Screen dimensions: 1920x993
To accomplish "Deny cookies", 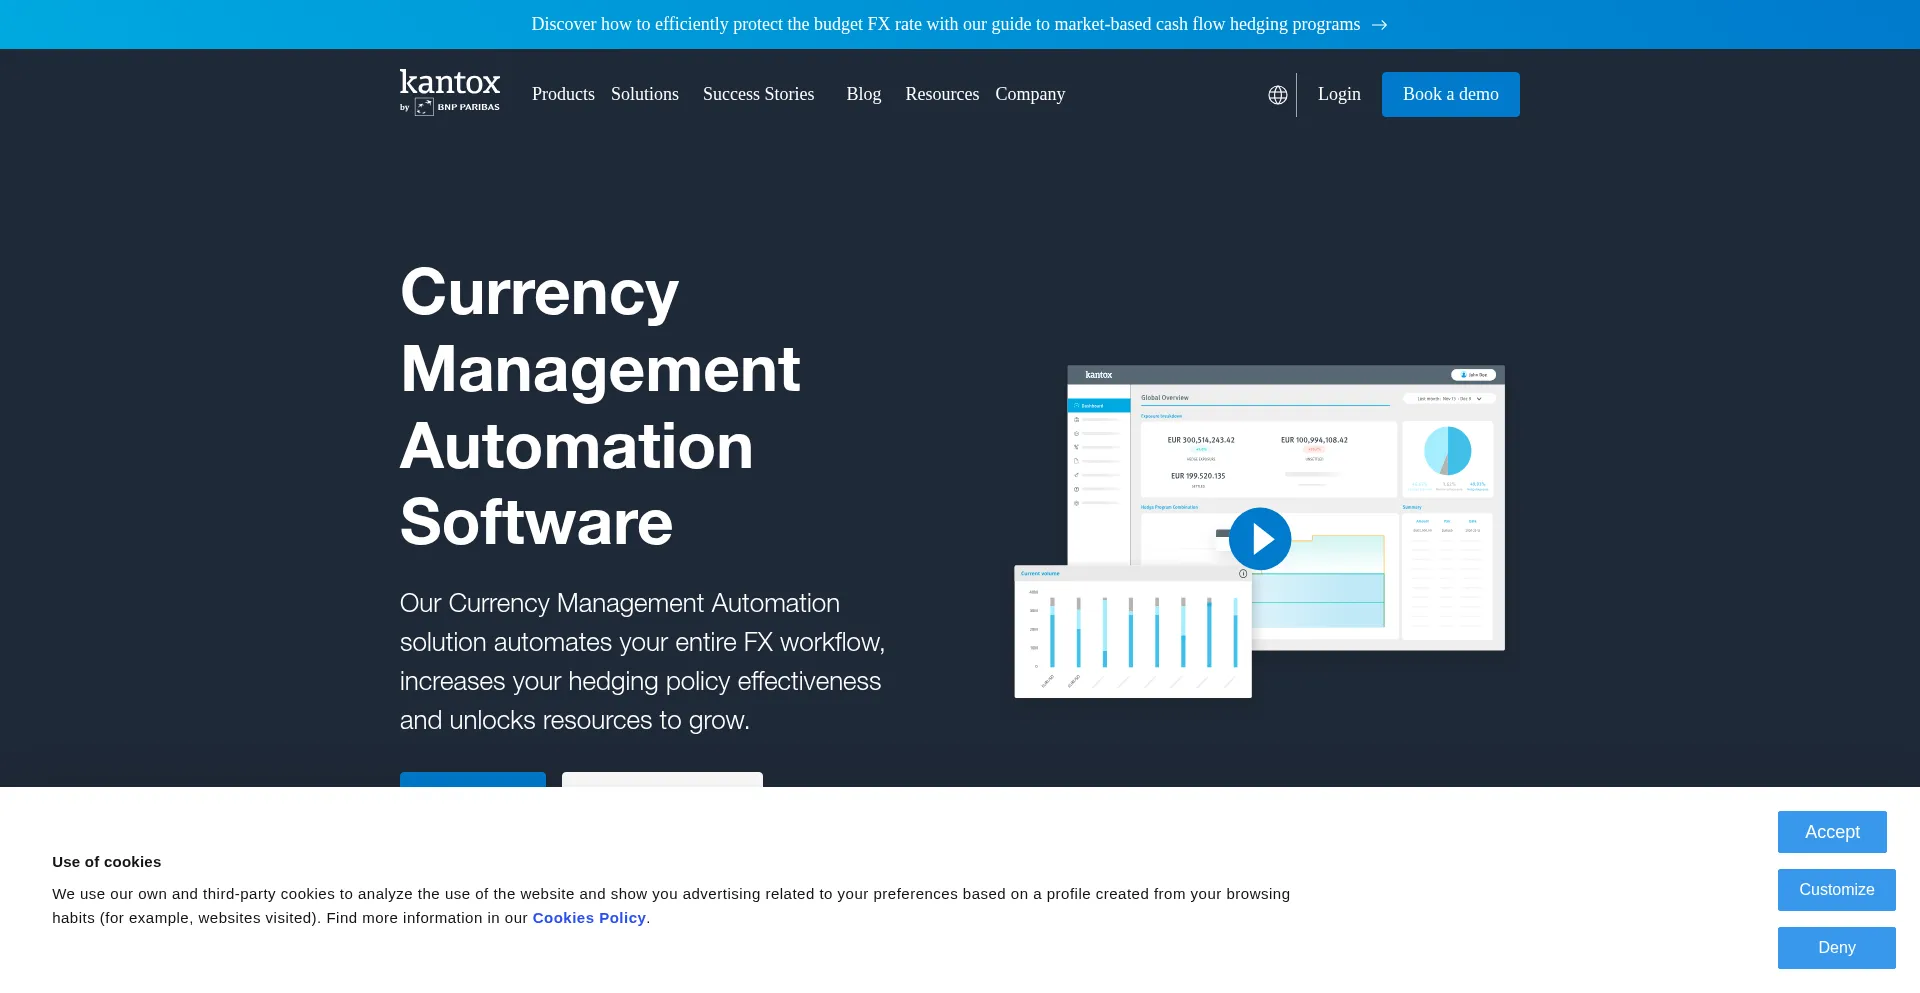I will tap(1836, 948).
